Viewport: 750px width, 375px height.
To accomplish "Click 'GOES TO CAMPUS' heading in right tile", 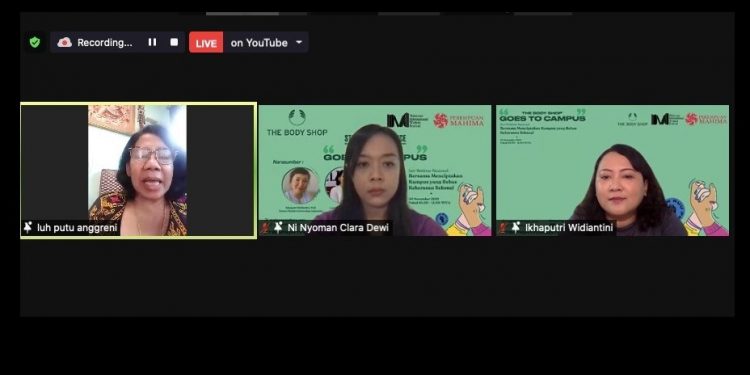I will click(x=542, y=118).
